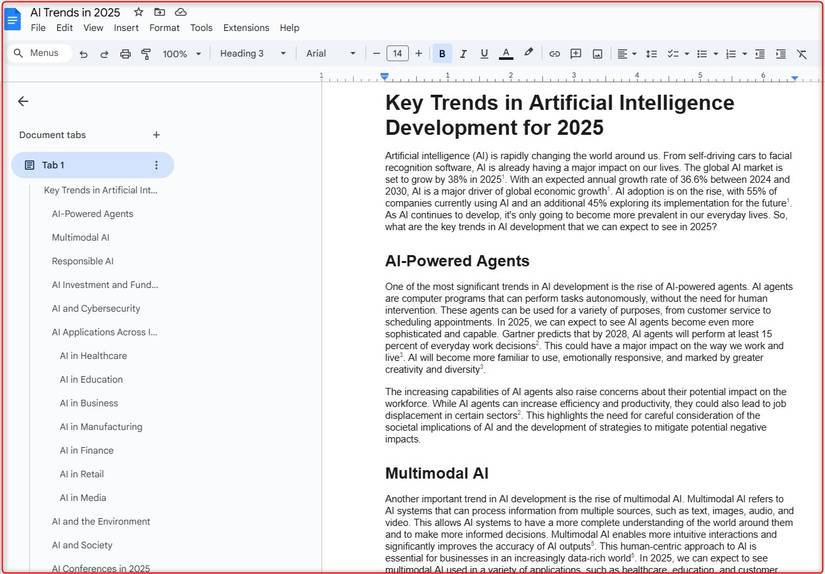Screen dimensions: 825x574
Task: Open the Insert menu
Action: click(x=126, y=28)
